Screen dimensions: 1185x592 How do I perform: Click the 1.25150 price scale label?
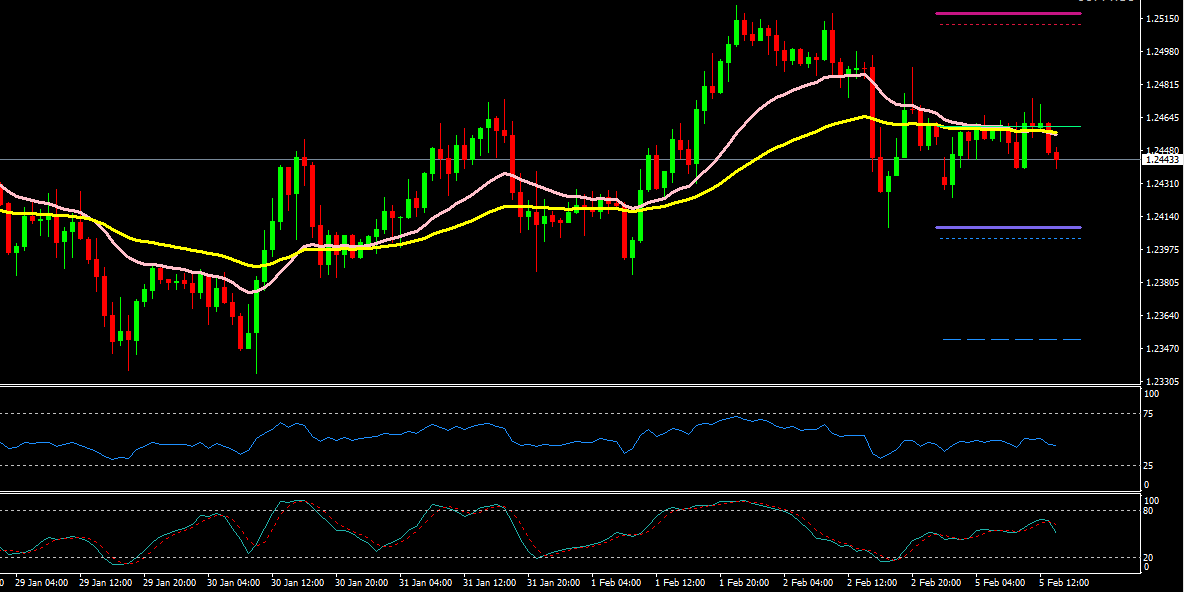tap(1161, 19)
